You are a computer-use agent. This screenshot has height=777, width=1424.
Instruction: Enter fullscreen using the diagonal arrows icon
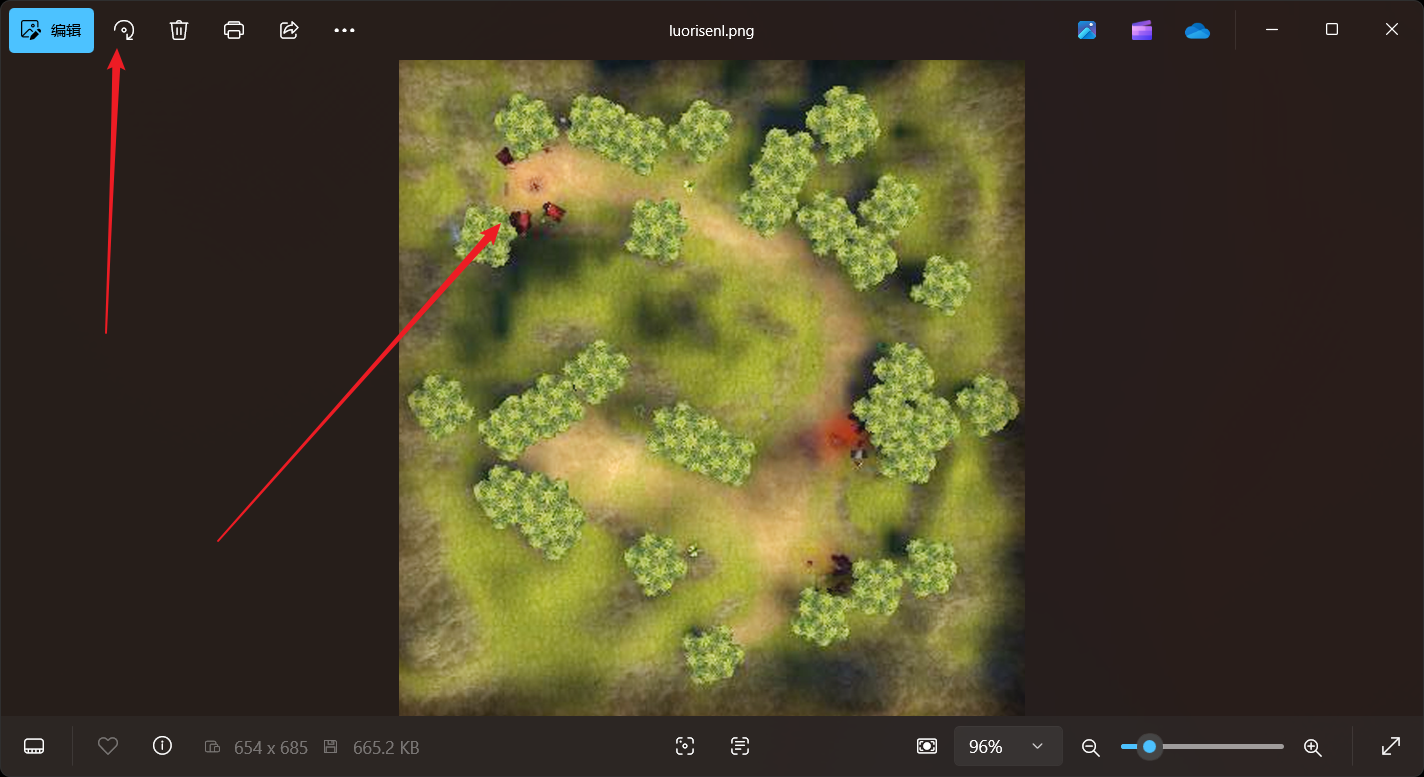click(x=1390, y=746)
